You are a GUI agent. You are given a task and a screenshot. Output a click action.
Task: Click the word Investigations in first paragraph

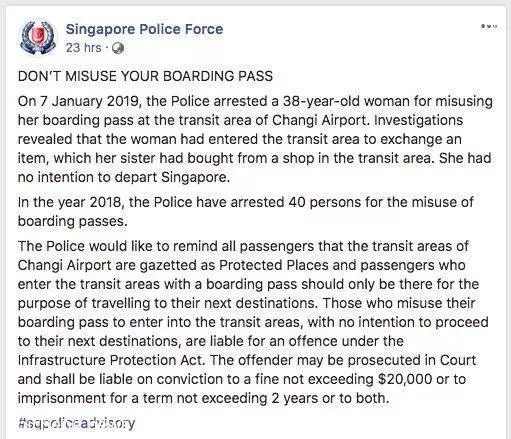(x=419, y=120)
